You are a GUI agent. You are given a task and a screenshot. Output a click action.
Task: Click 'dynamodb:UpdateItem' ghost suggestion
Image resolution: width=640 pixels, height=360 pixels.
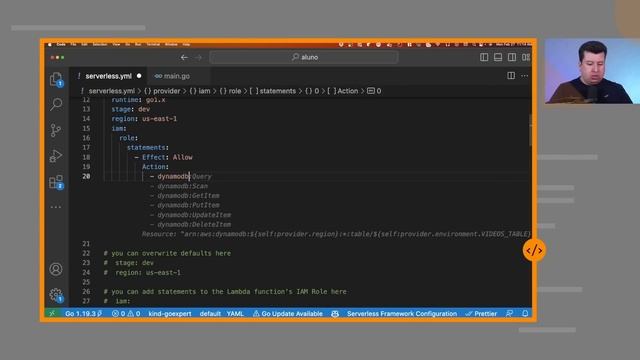pos(194,215)
